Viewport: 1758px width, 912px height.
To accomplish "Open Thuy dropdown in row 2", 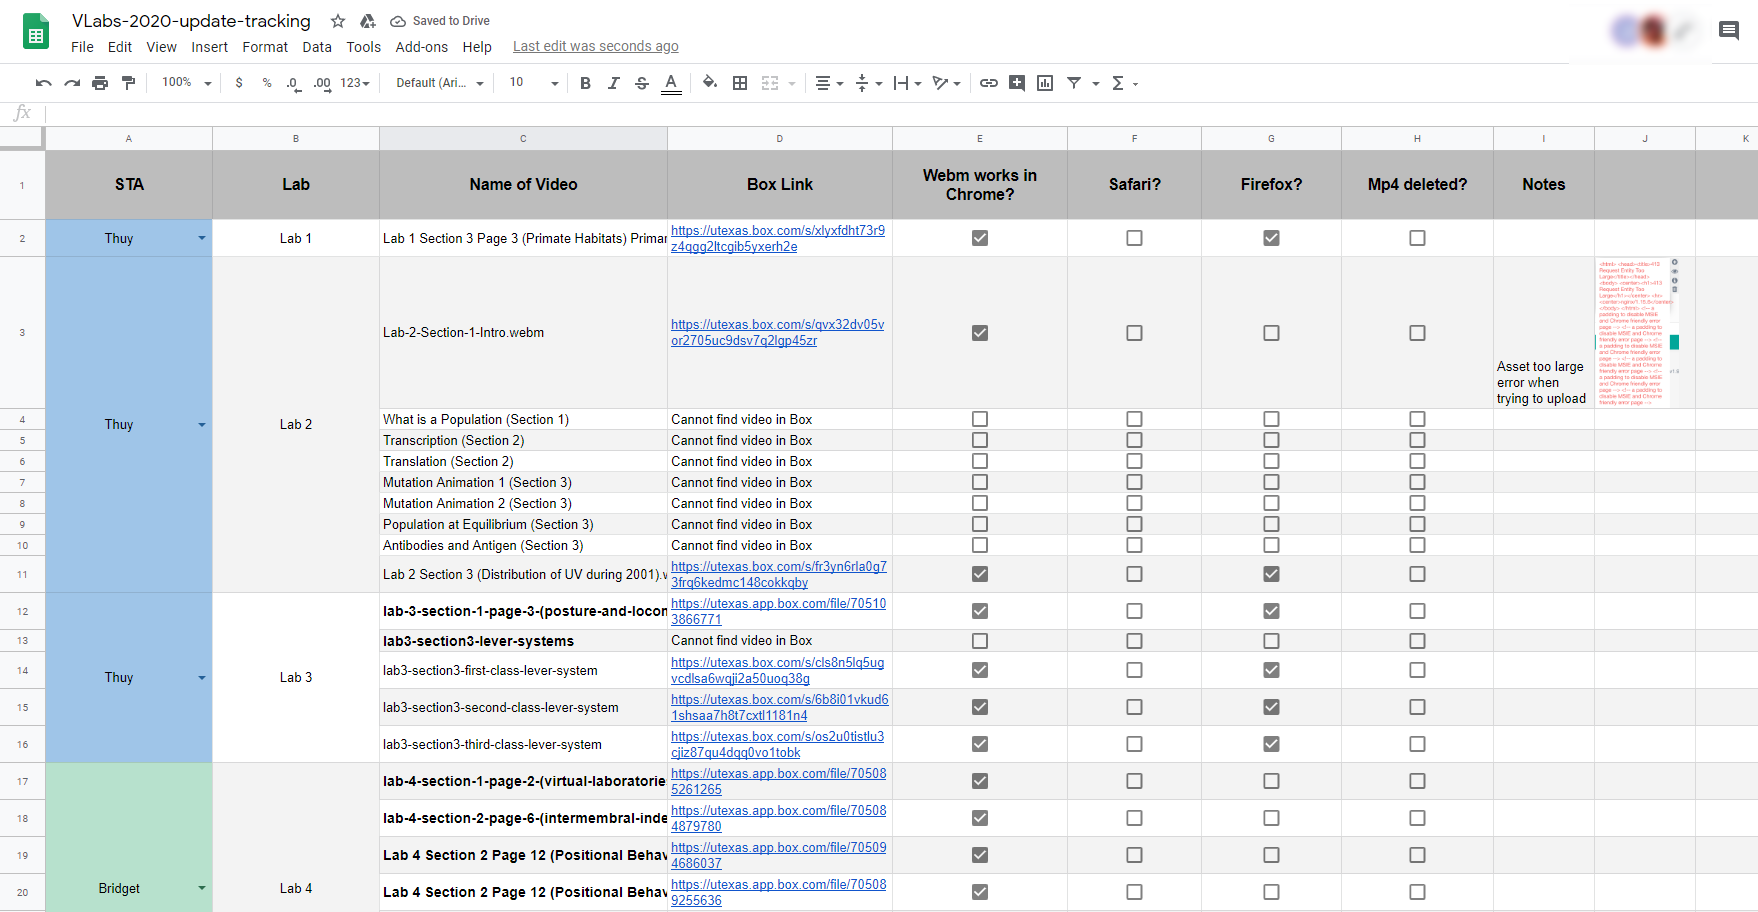I will point(201,238).
